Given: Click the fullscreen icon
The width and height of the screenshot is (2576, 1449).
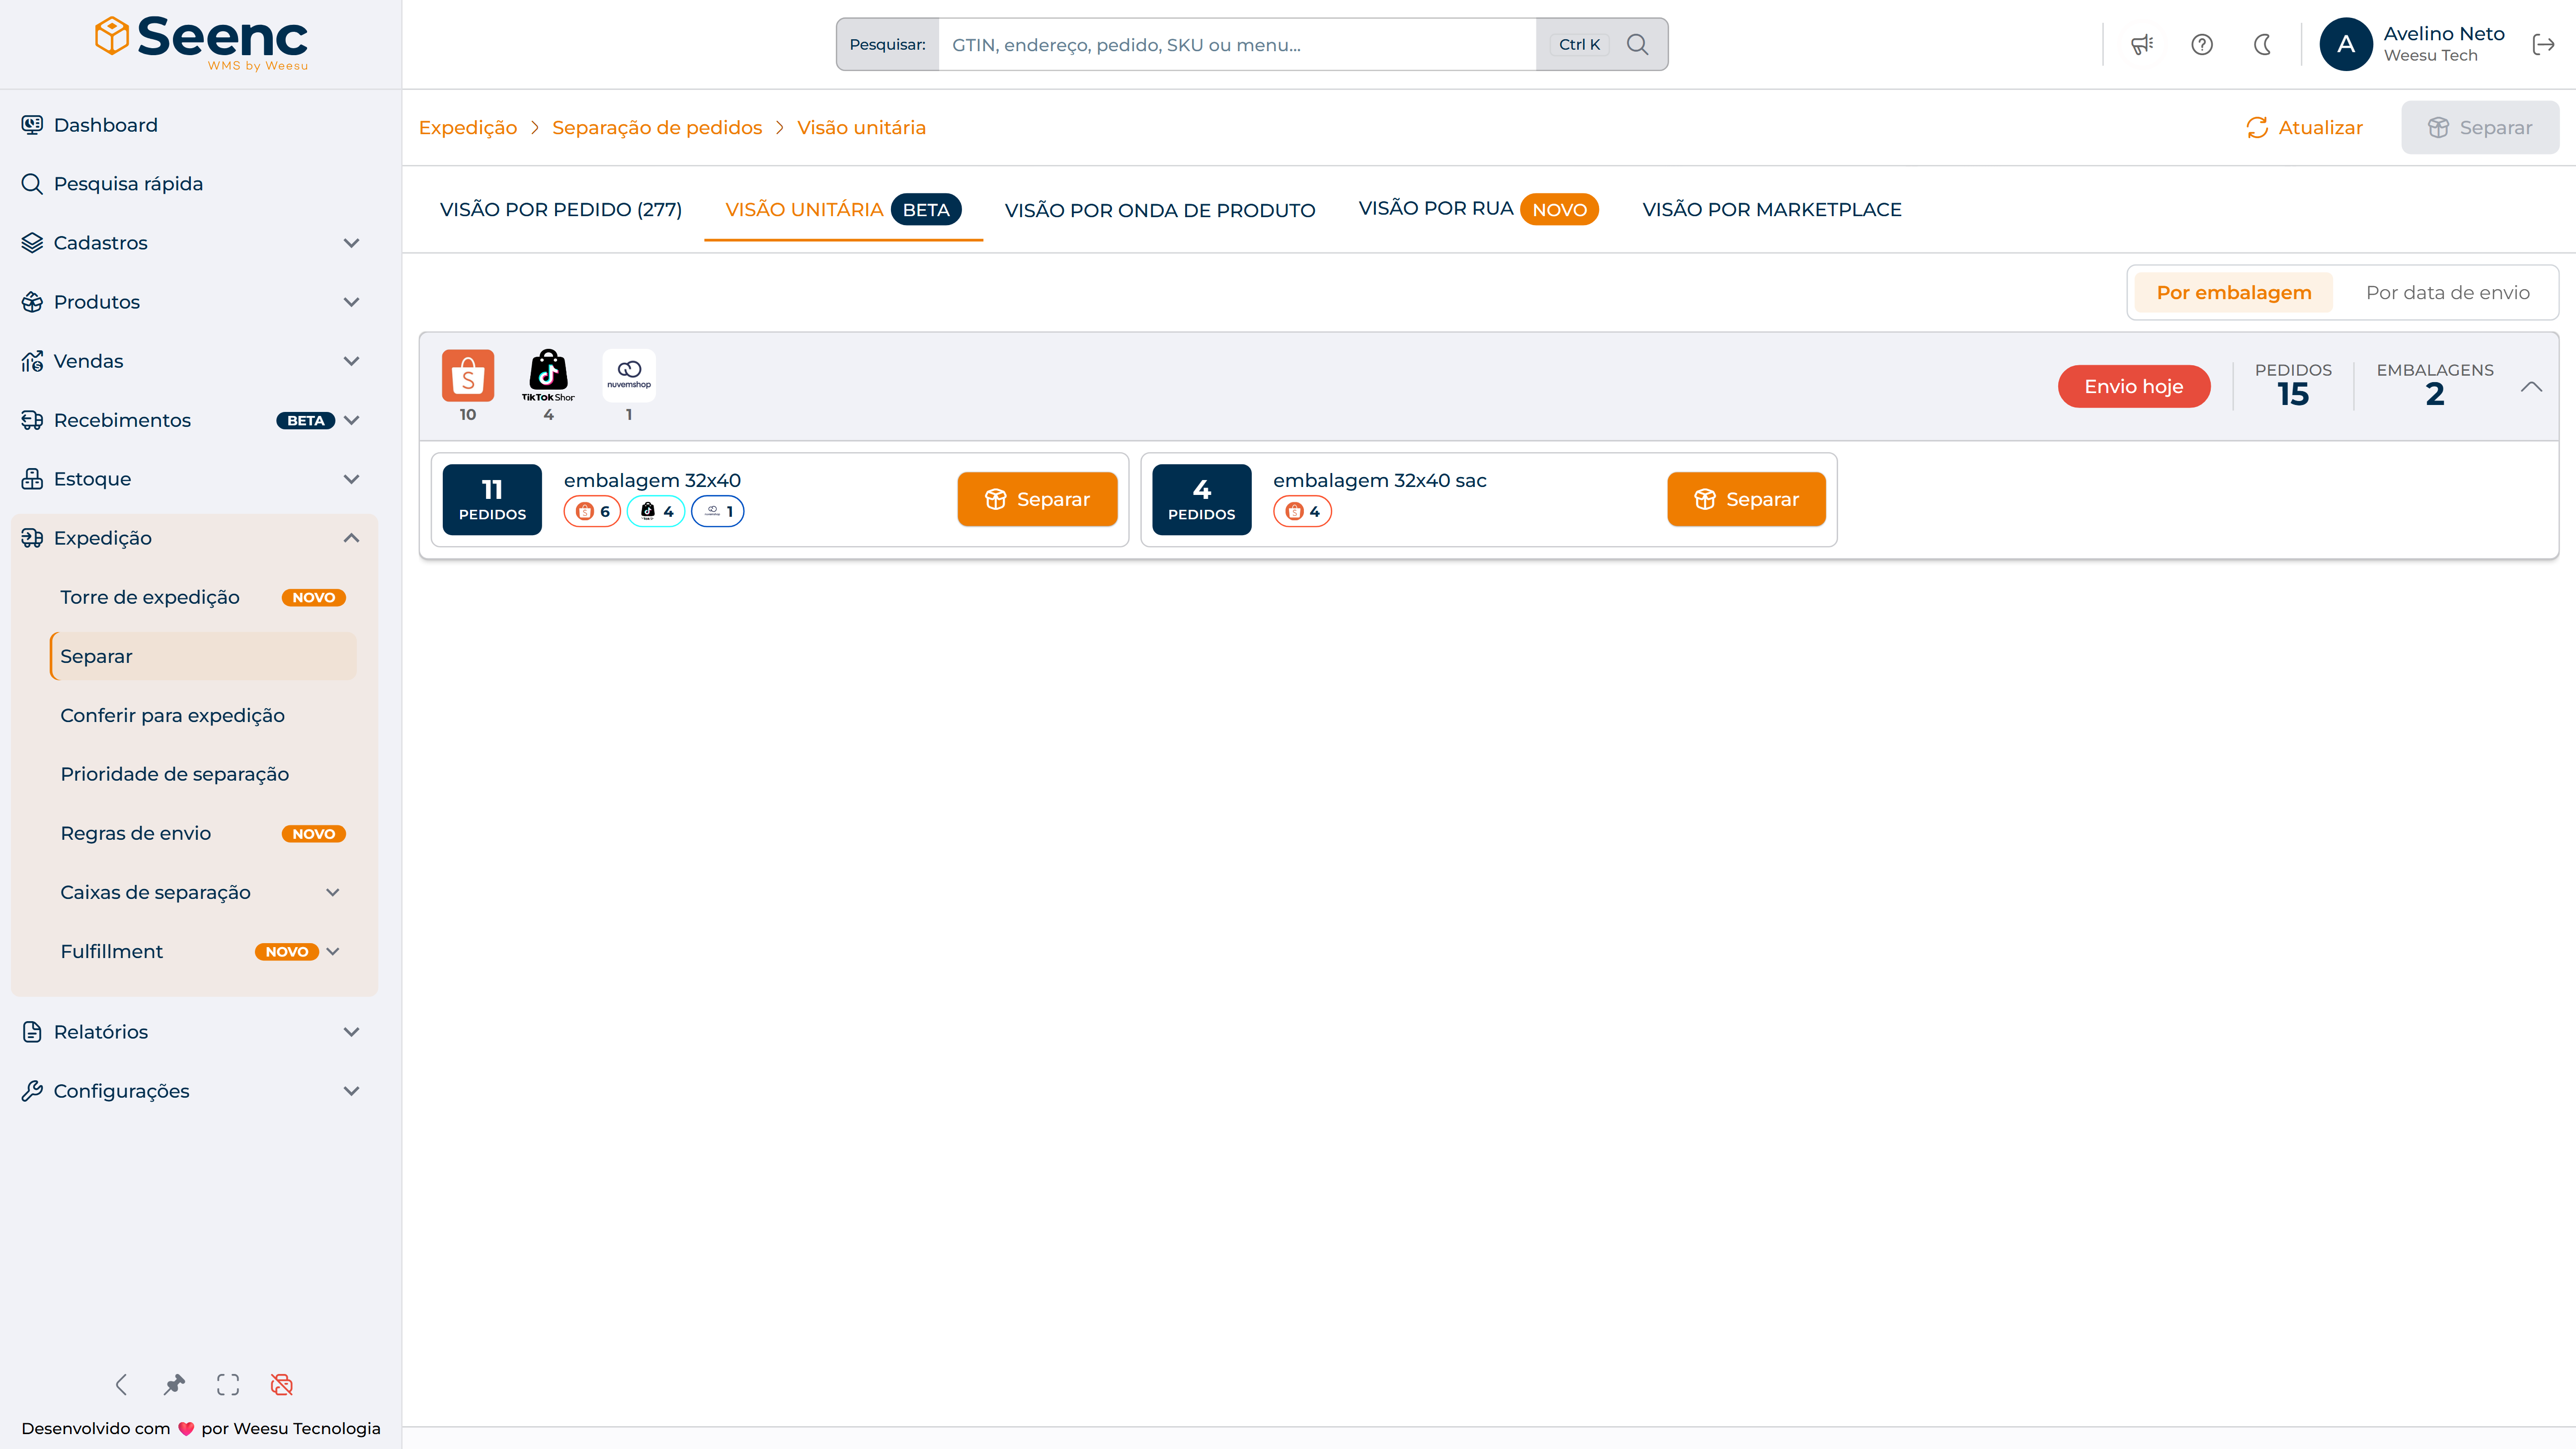Looking at the screenshot, I should (228, 1384).
